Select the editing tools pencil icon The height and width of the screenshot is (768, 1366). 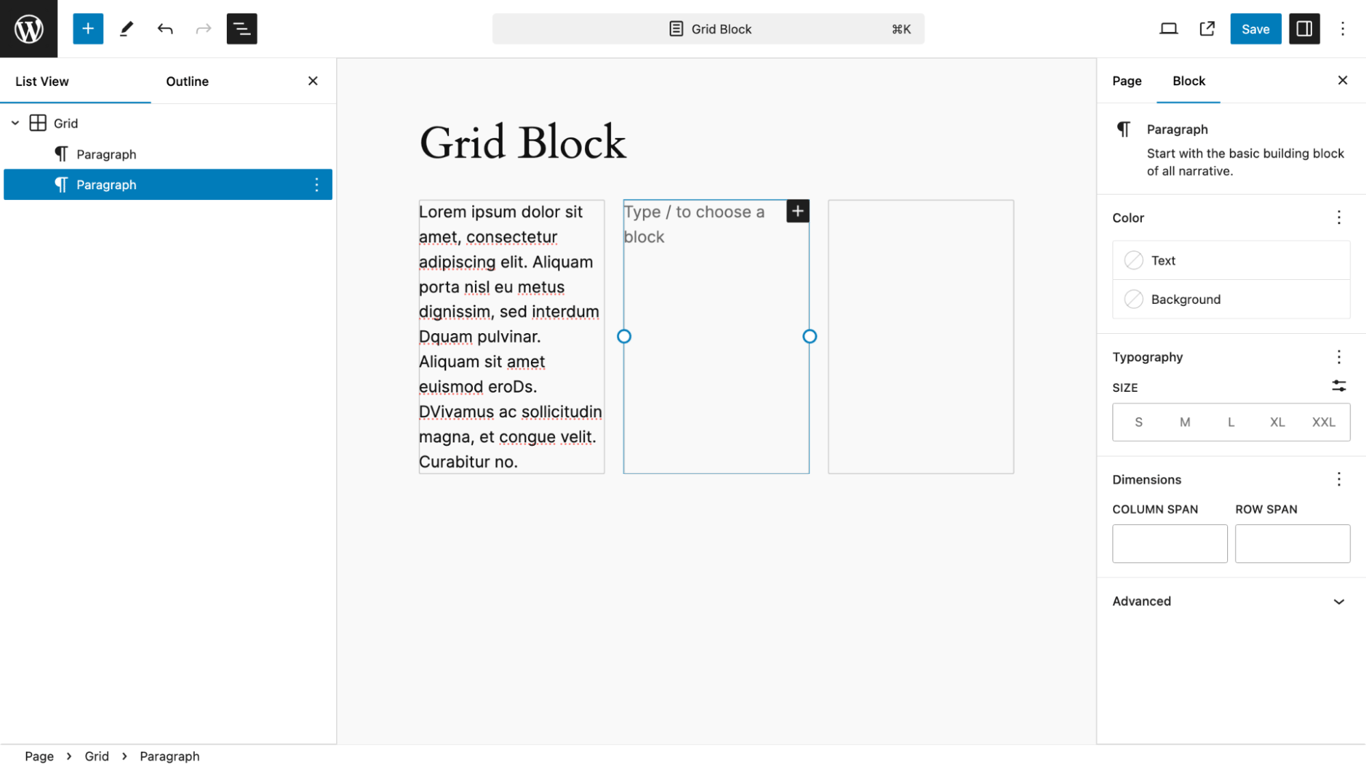[126, 28]
